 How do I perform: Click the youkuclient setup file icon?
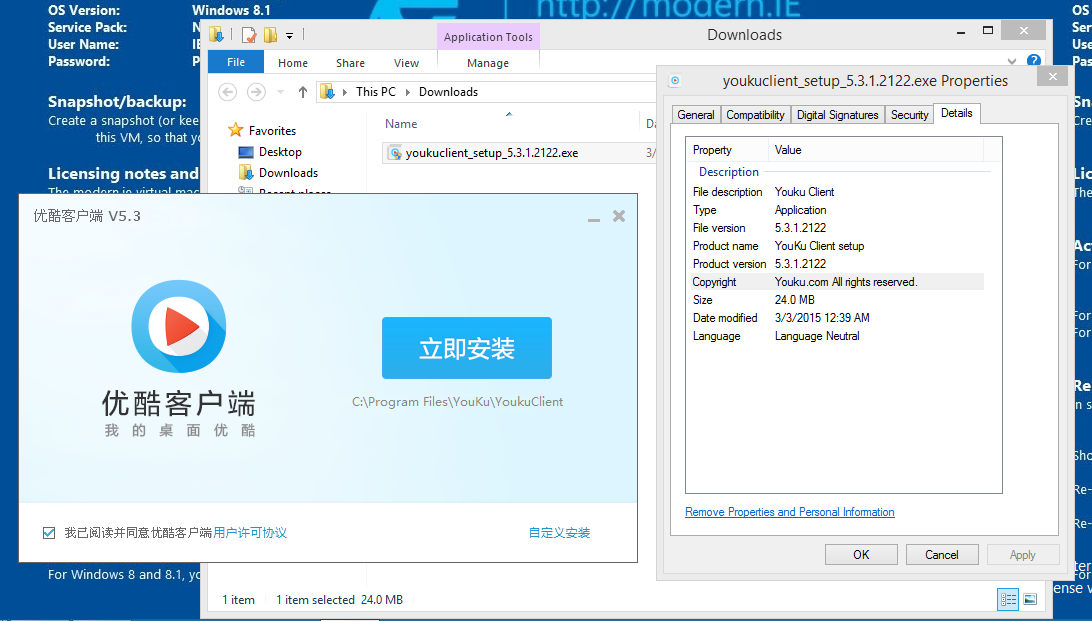(x=395, y=153)
